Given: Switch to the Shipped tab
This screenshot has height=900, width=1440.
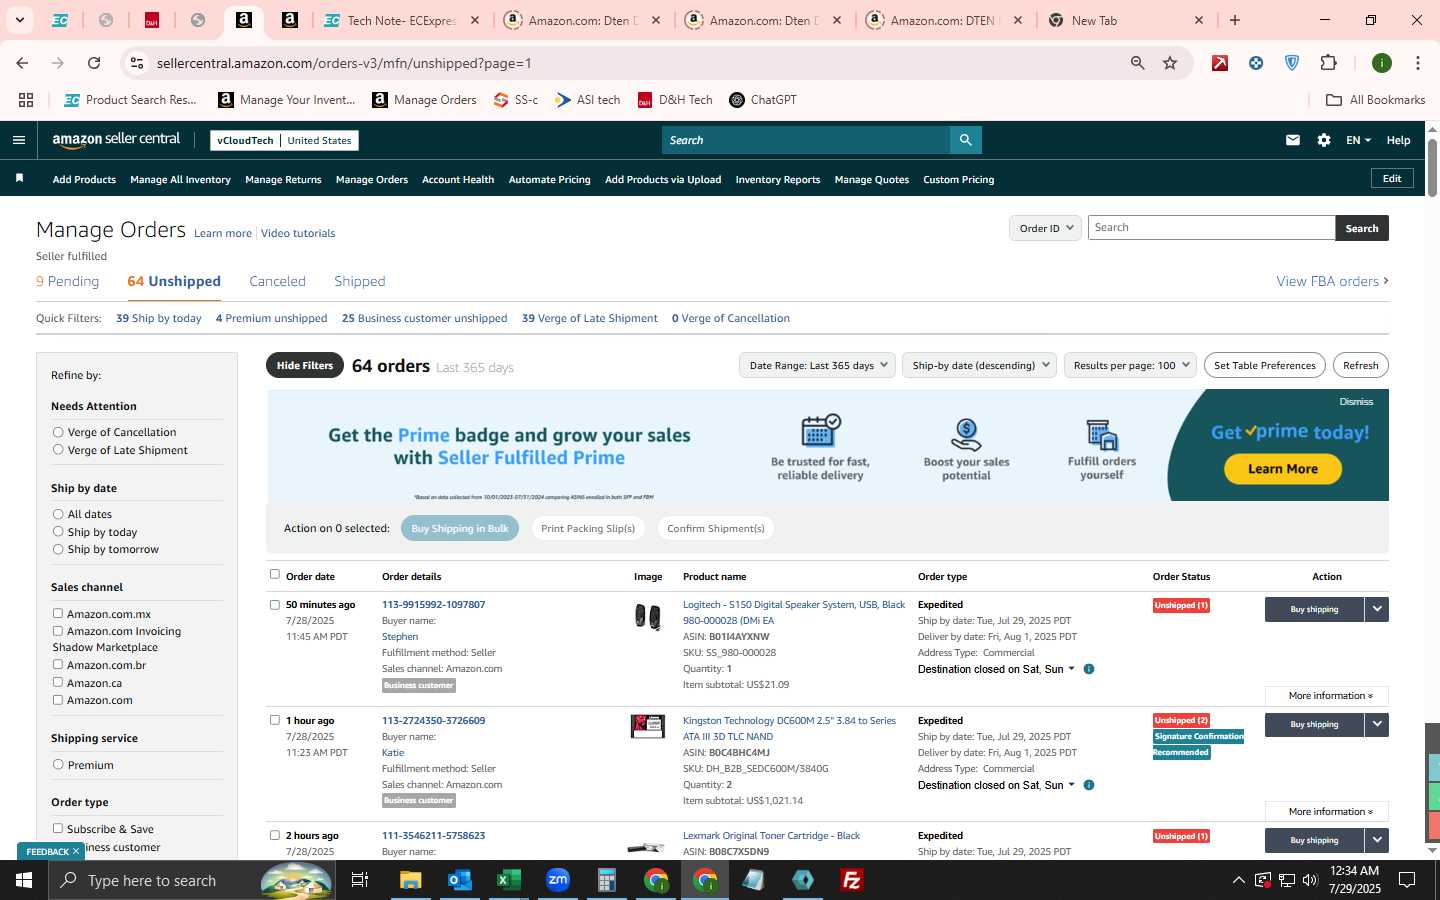Looking at the screenshot, I should (360, 281).
